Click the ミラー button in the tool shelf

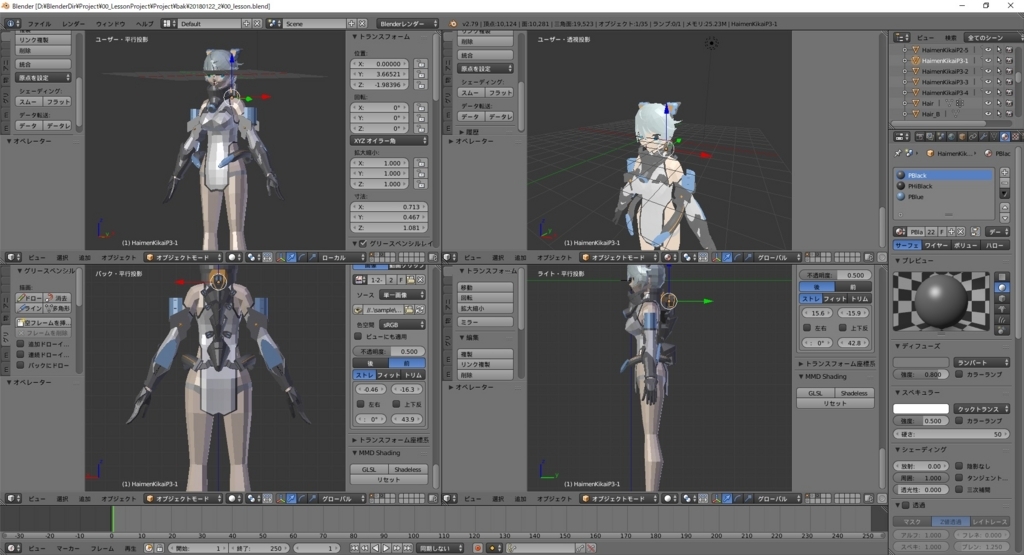click(x=485, y=323)
